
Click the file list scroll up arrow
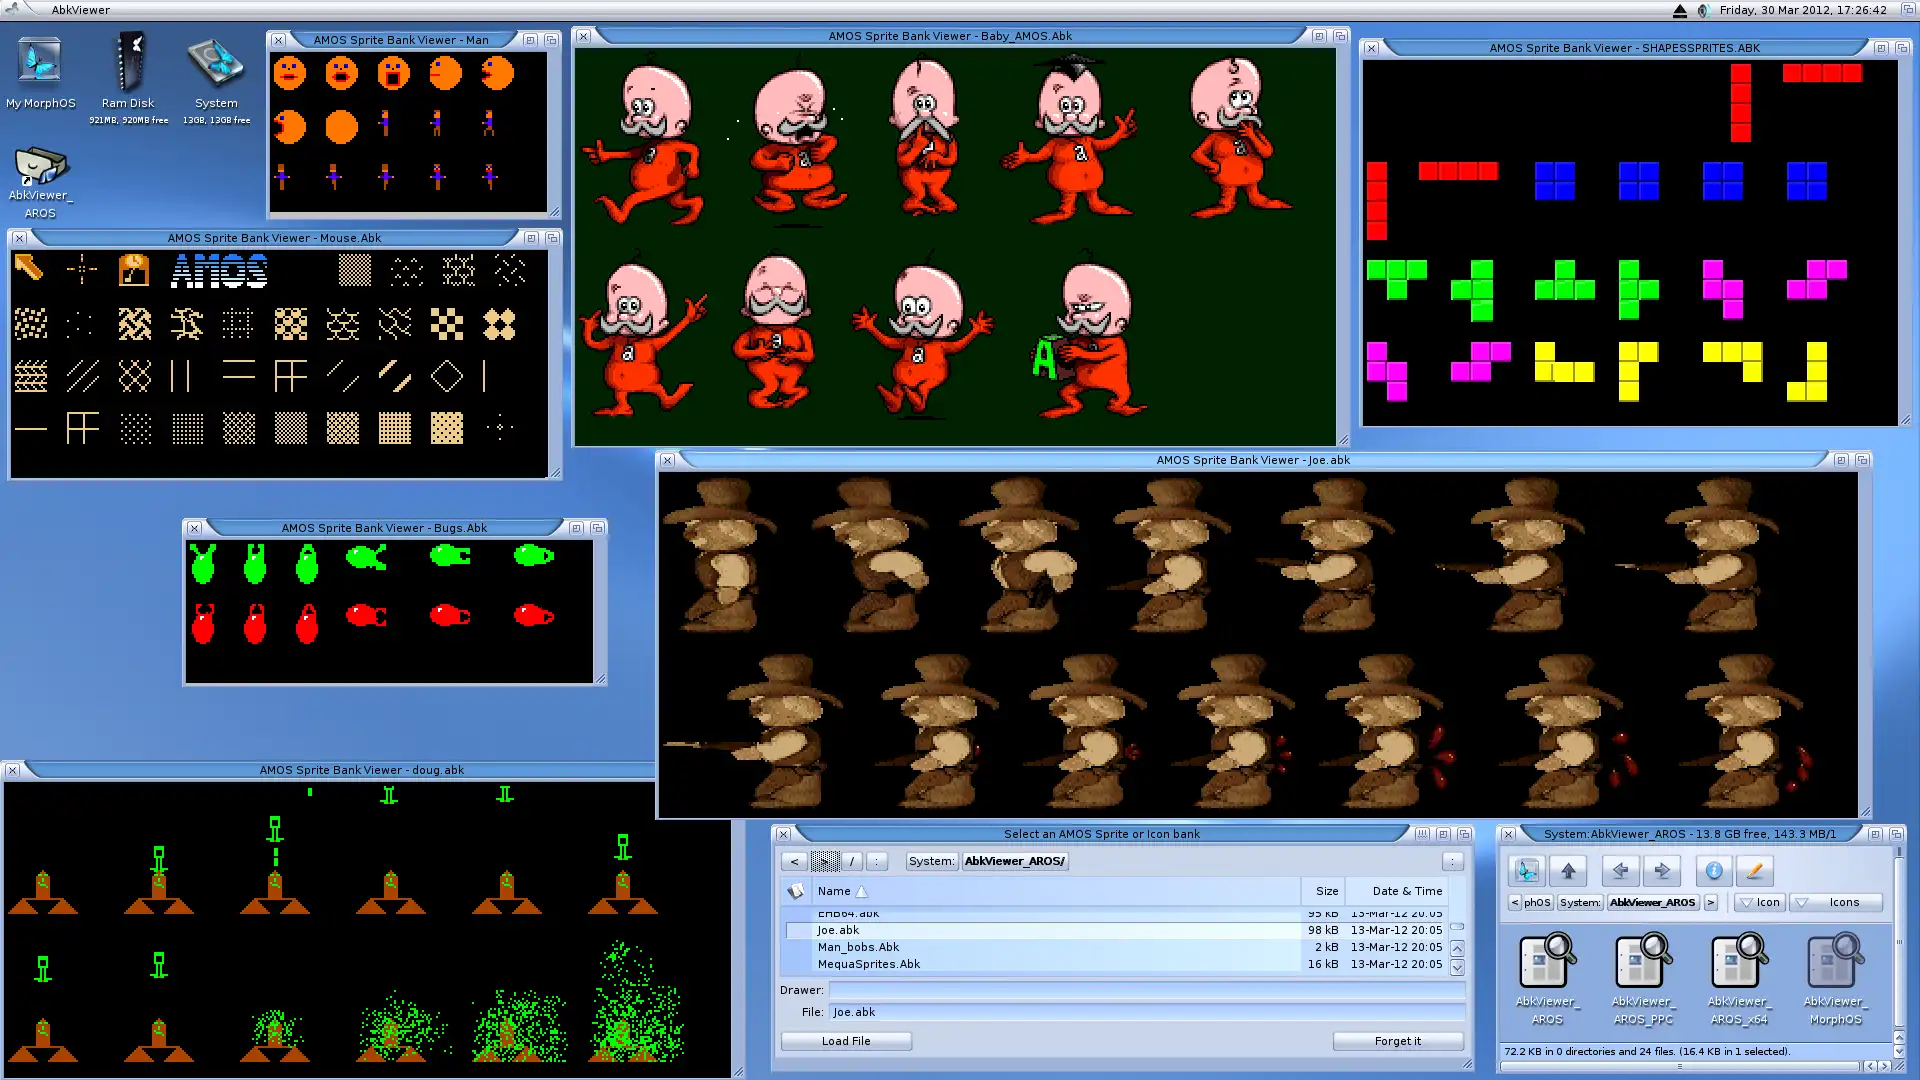[1457, 948]
